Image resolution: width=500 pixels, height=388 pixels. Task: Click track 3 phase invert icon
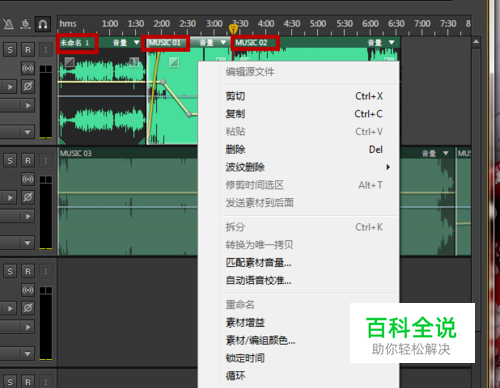click(28, 308)
